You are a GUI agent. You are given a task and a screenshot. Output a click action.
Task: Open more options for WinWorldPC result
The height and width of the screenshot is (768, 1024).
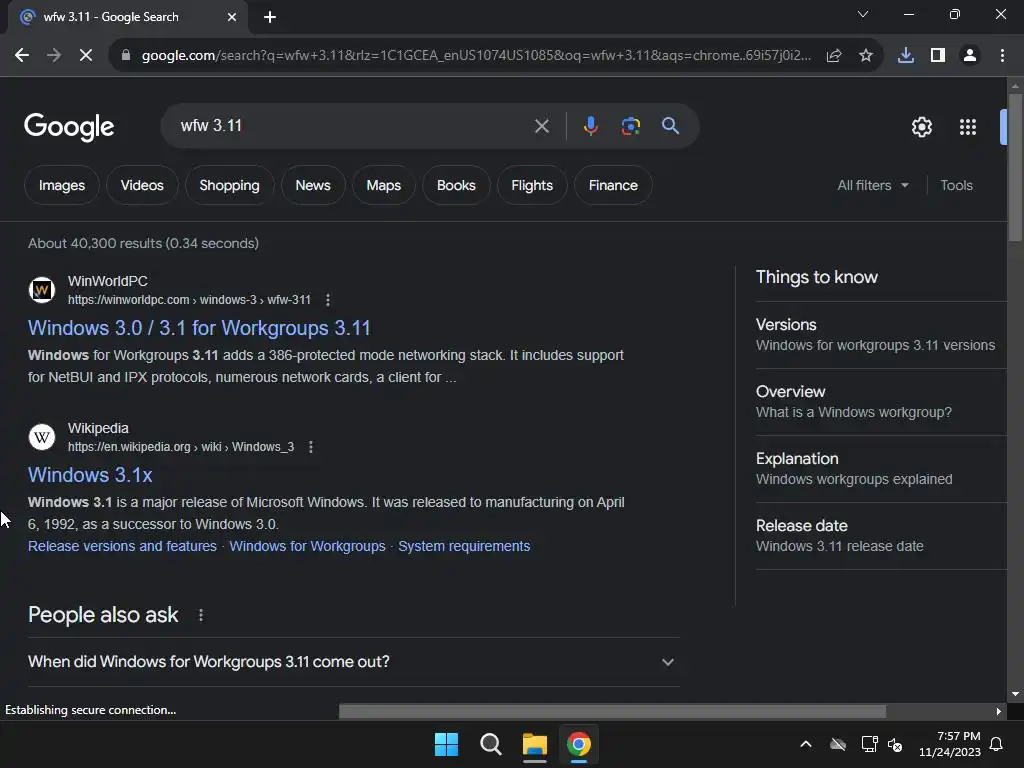point(328,300)
